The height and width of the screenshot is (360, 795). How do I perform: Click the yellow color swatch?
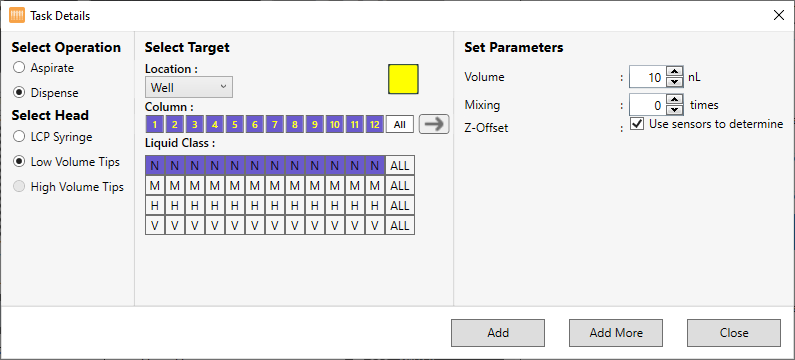(x=403, y=79)
